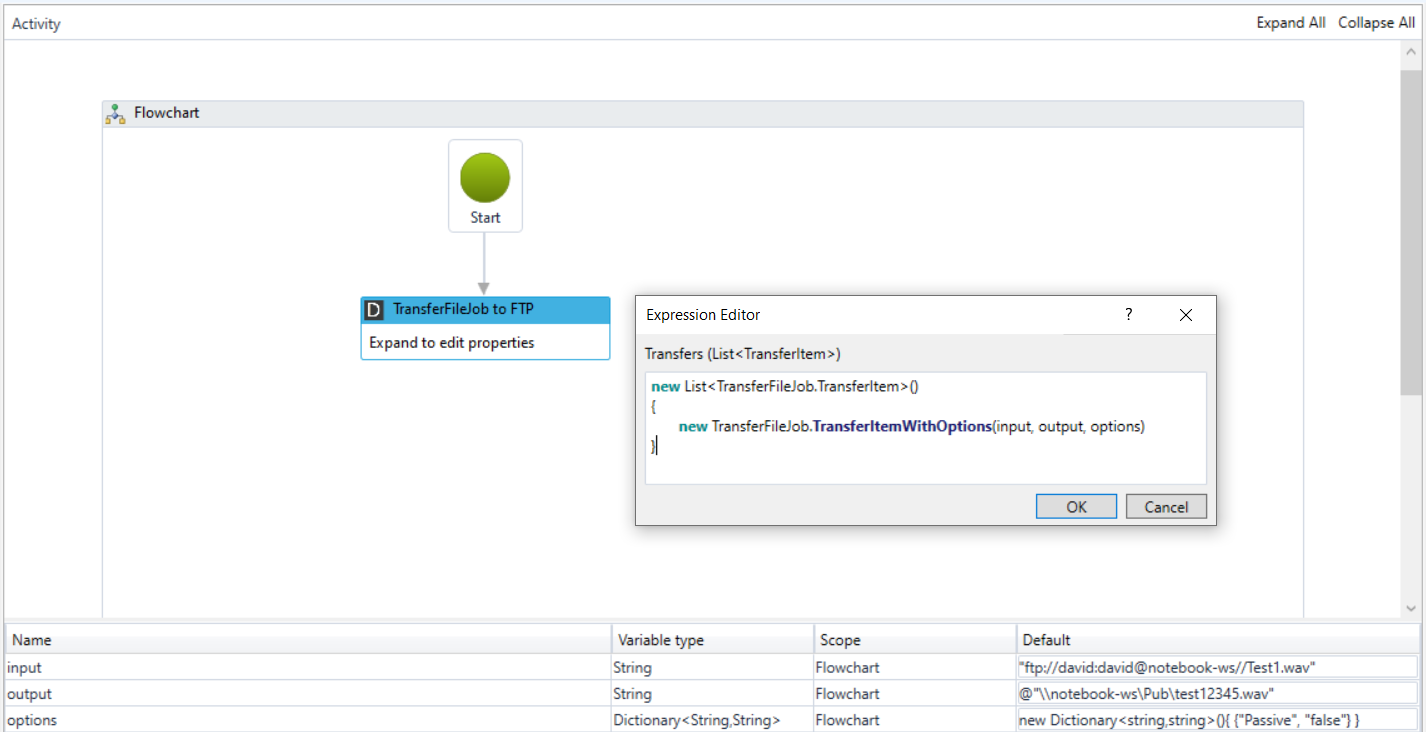This screenshot has width=1426, height=732.
Task: Edit the input variable default value
Action: coord(1216,668)
